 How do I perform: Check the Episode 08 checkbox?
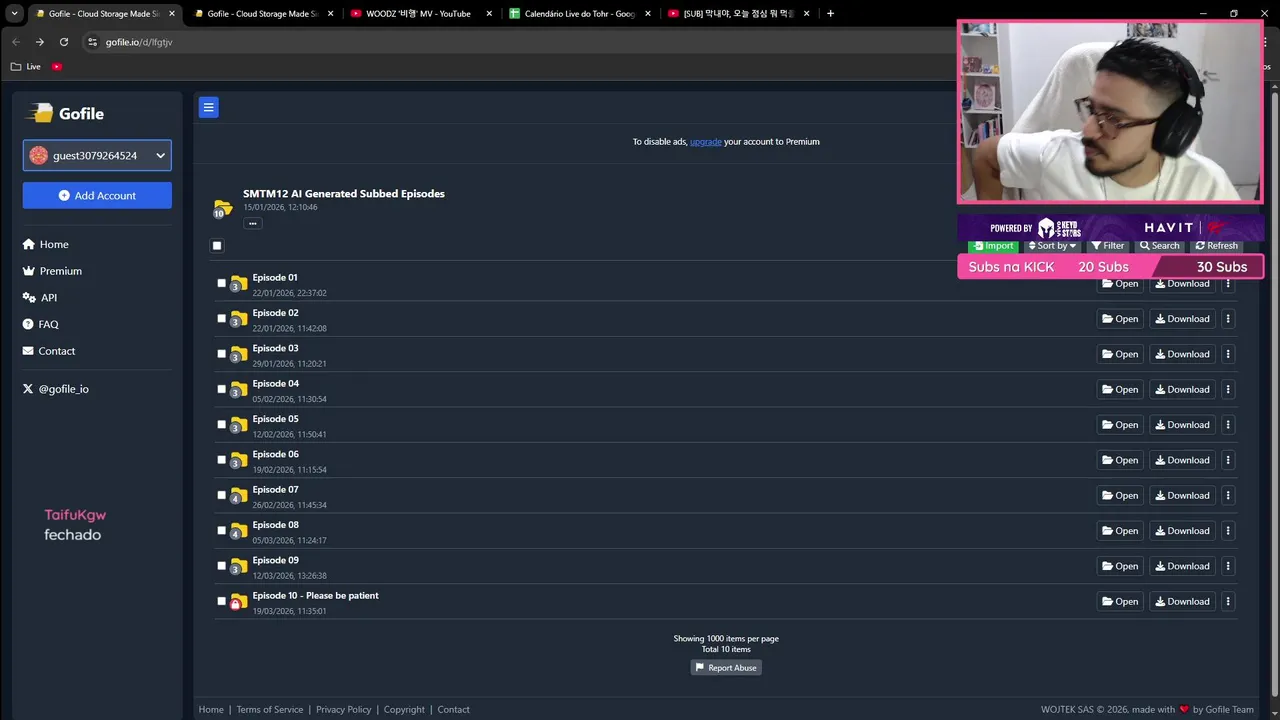pyautogui.click(x=222, y=531)
